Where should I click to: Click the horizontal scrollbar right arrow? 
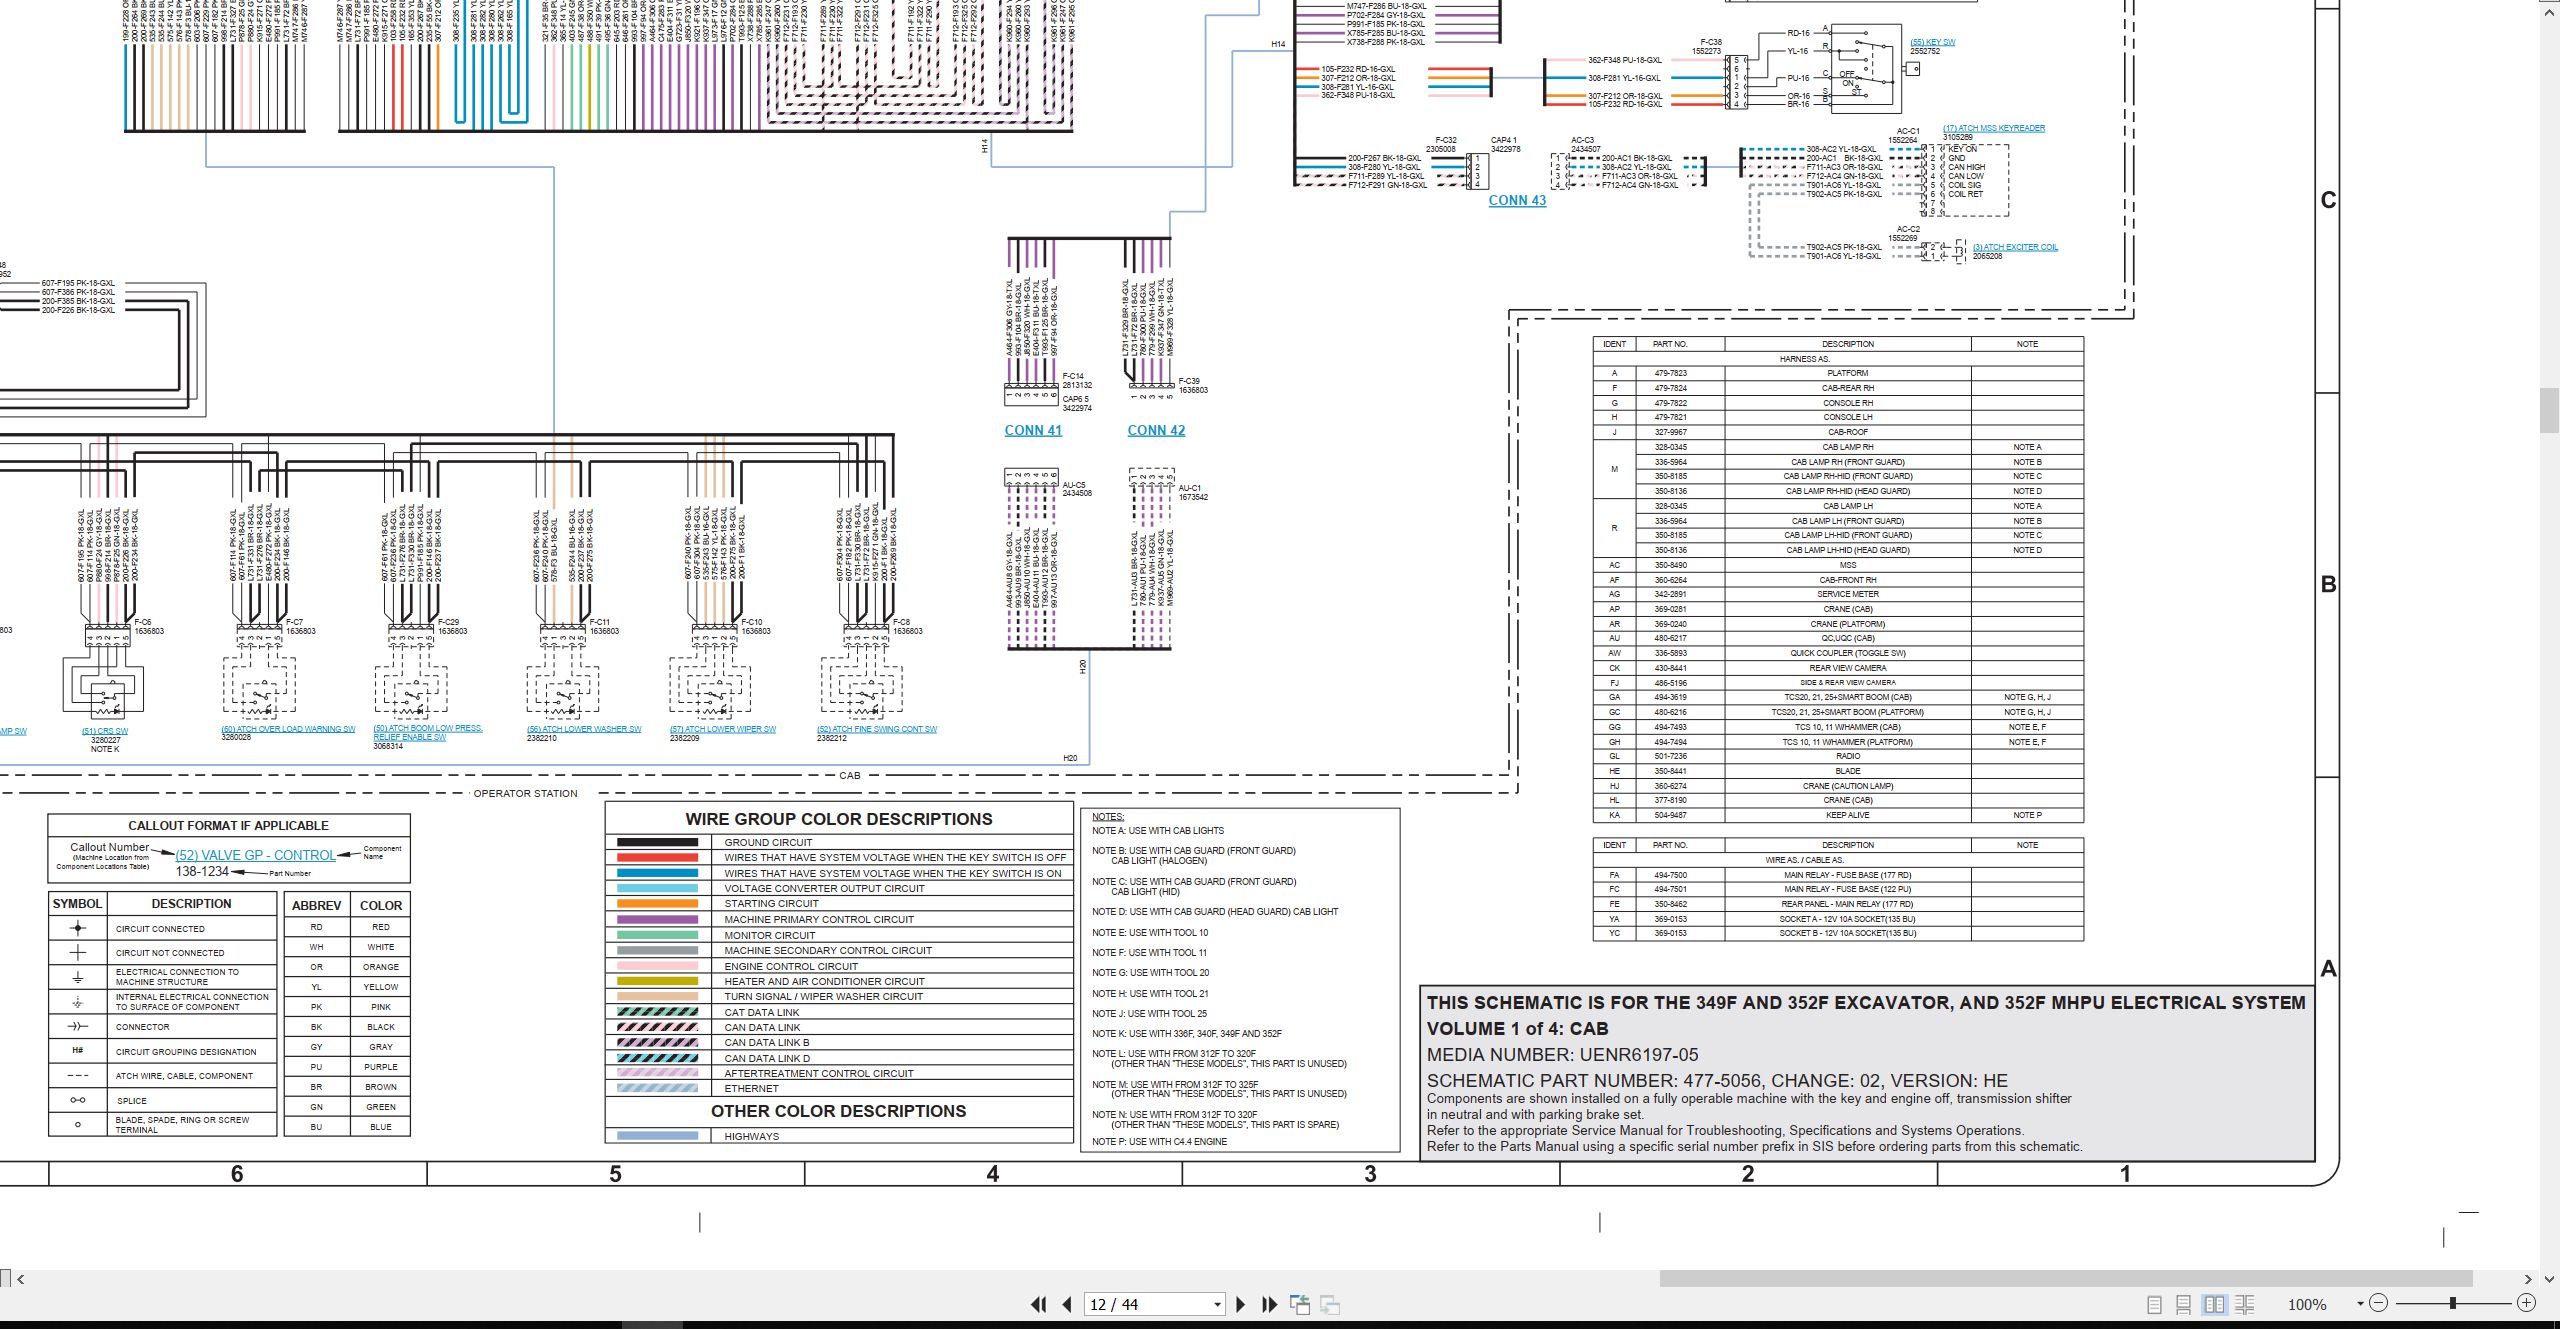(x=2528, y=1278)
